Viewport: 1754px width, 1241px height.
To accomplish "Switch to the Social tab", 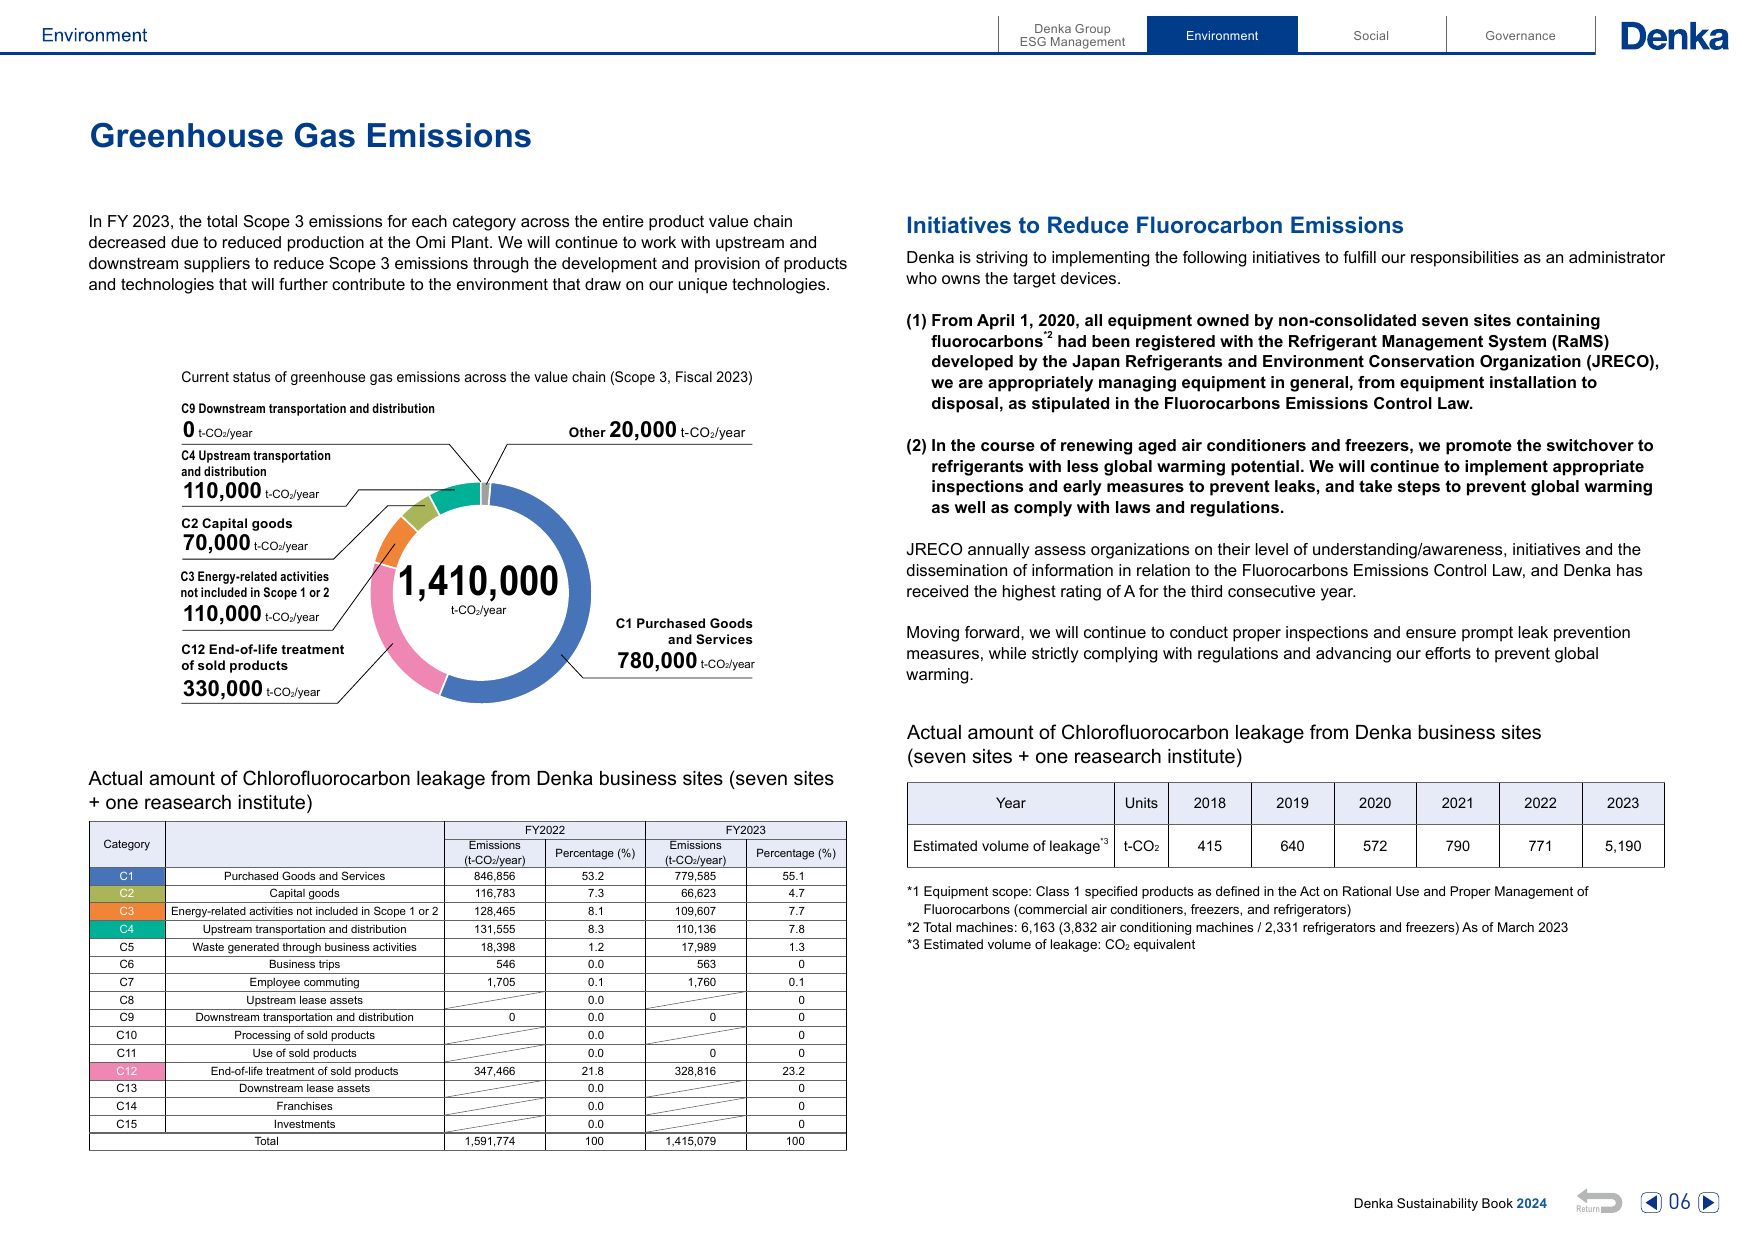I will [x=1371, y=35].
